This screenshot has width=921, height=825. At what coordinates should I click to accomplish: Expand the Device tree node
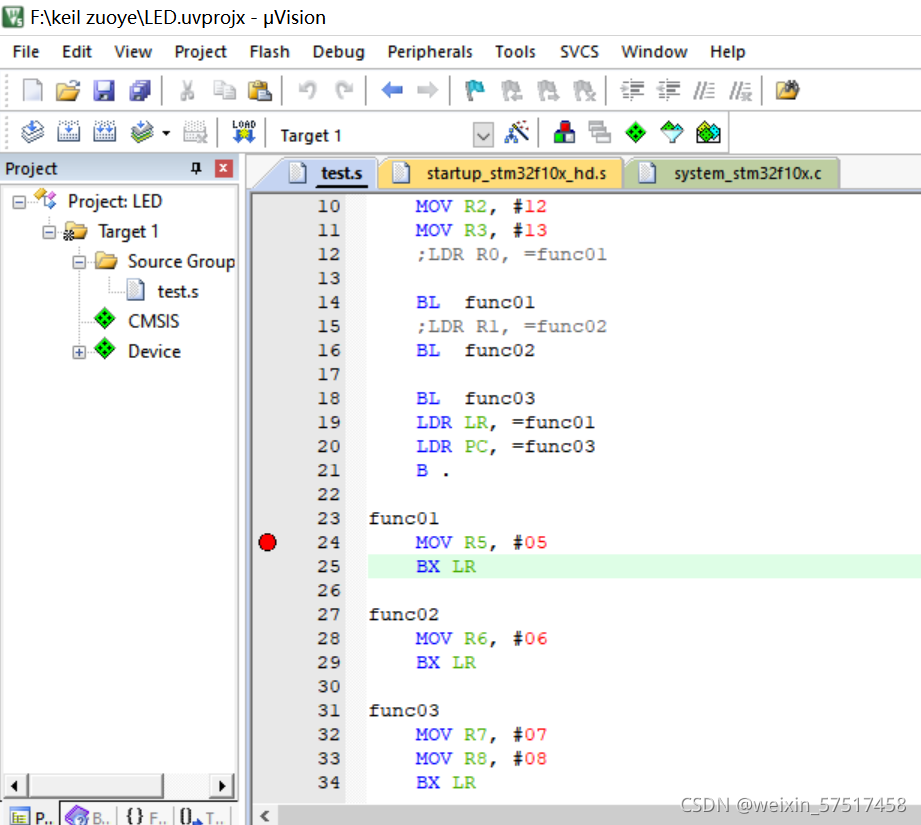click(79, 352)
